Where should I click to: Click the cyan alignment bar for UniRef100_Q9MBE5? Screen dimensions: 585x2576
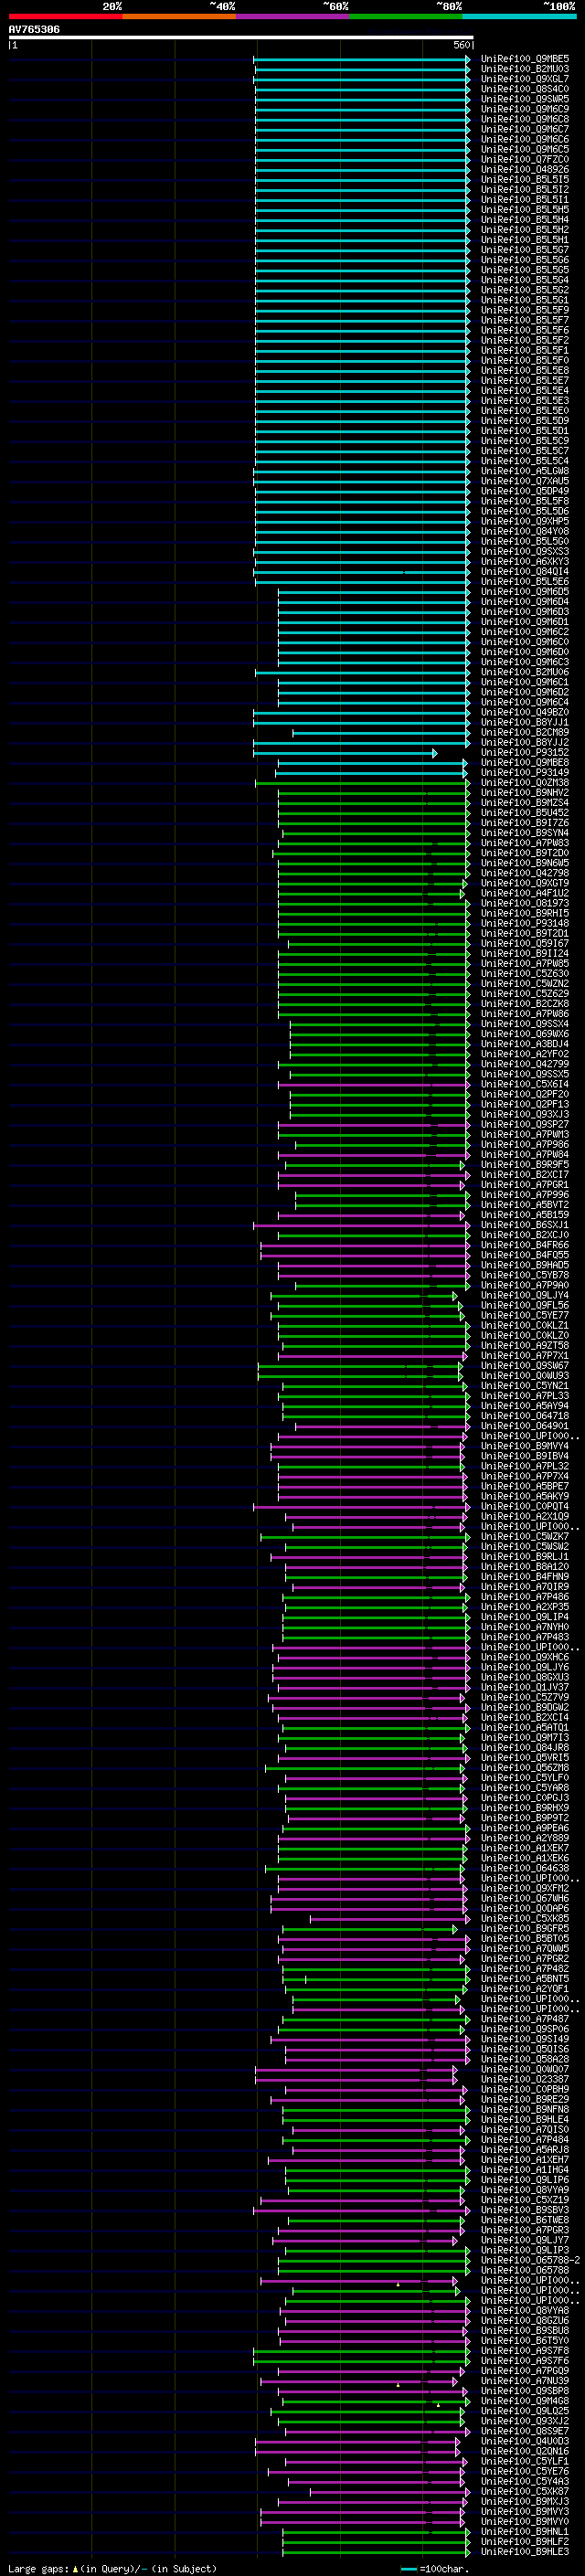[361, 59]
